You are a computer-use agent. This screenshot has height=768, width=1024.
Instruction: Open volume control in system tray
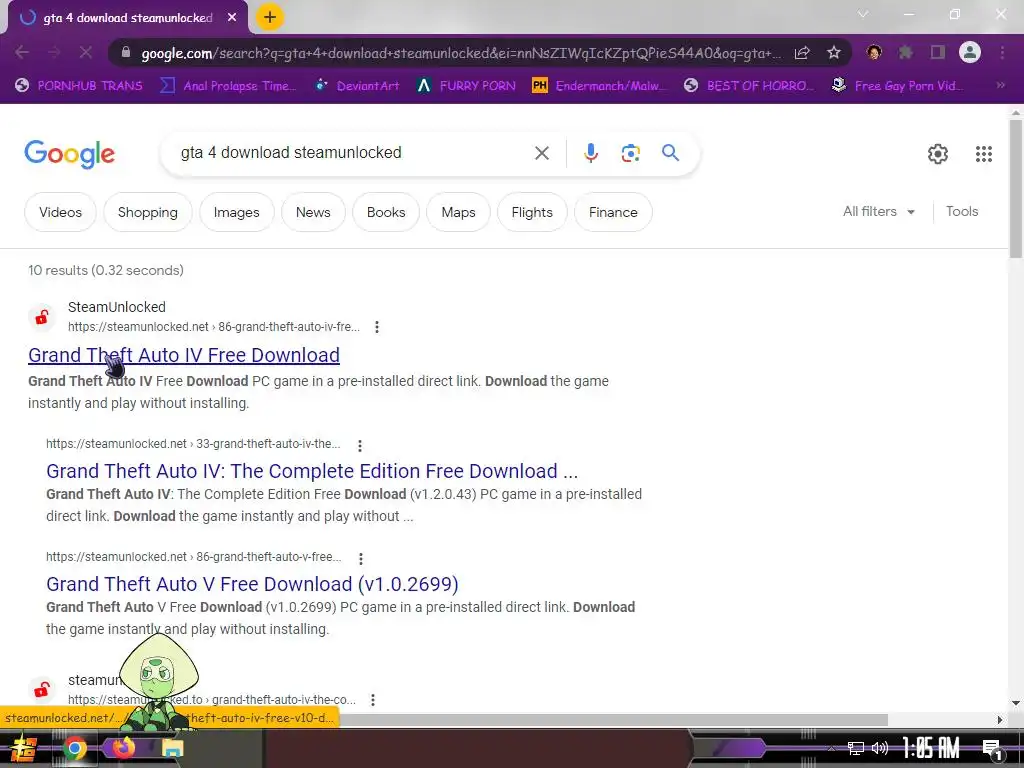coord(880,748)
